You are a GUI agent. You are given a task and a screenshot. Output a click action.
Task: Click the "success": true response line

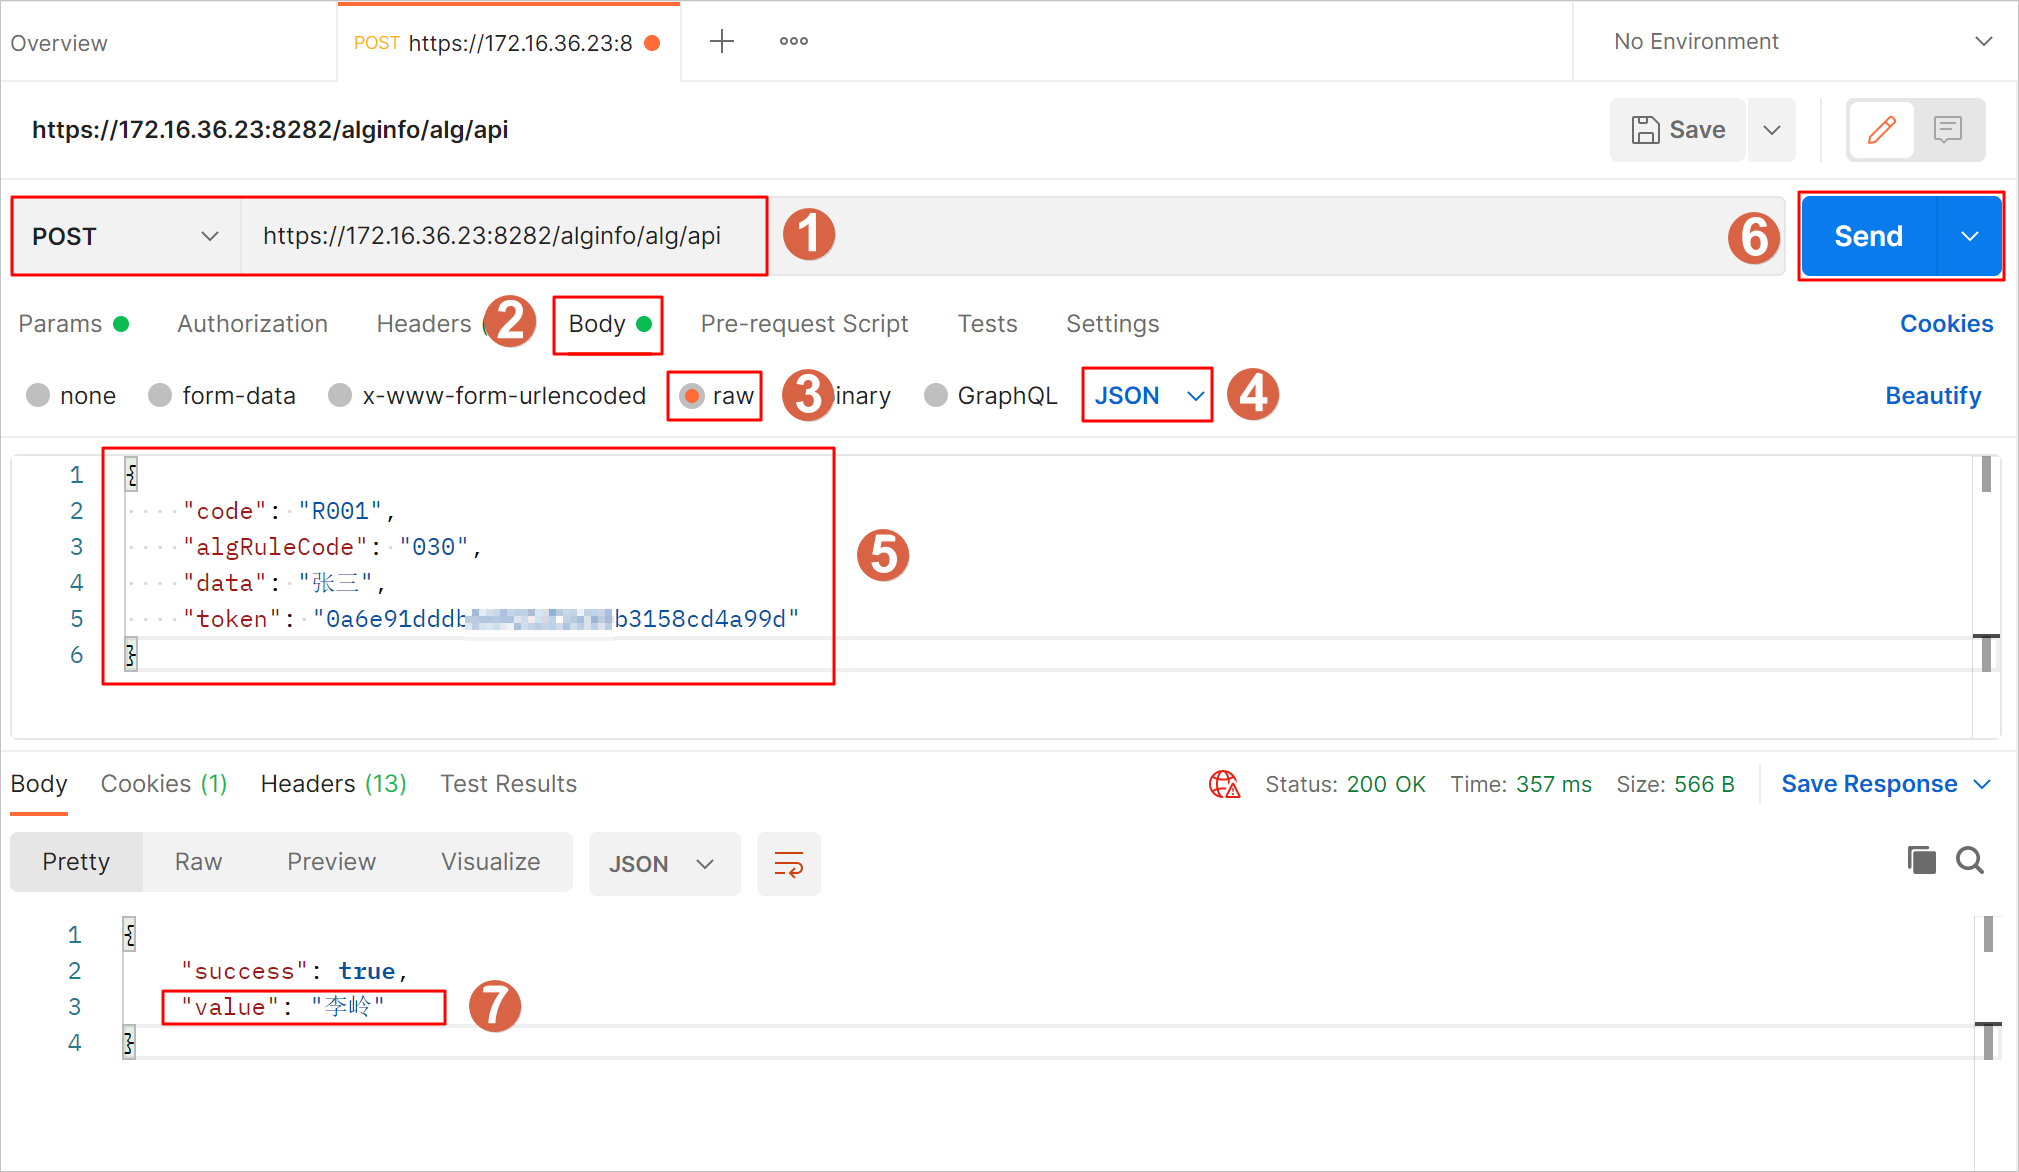click(294, 971)
